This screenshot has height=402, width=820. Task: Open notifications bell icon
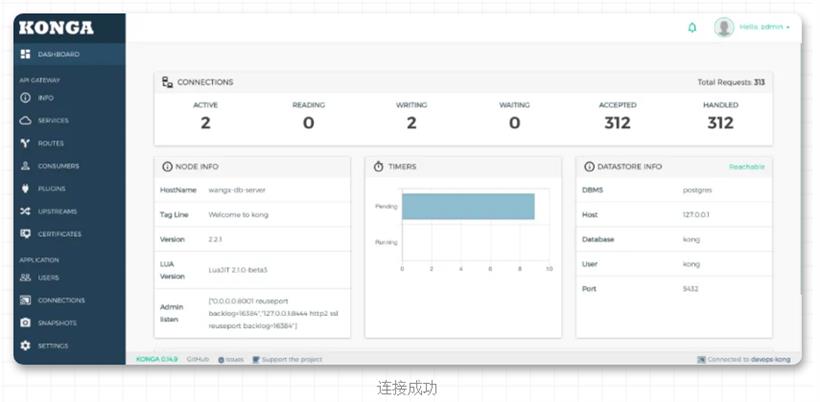tap(692, 28)
